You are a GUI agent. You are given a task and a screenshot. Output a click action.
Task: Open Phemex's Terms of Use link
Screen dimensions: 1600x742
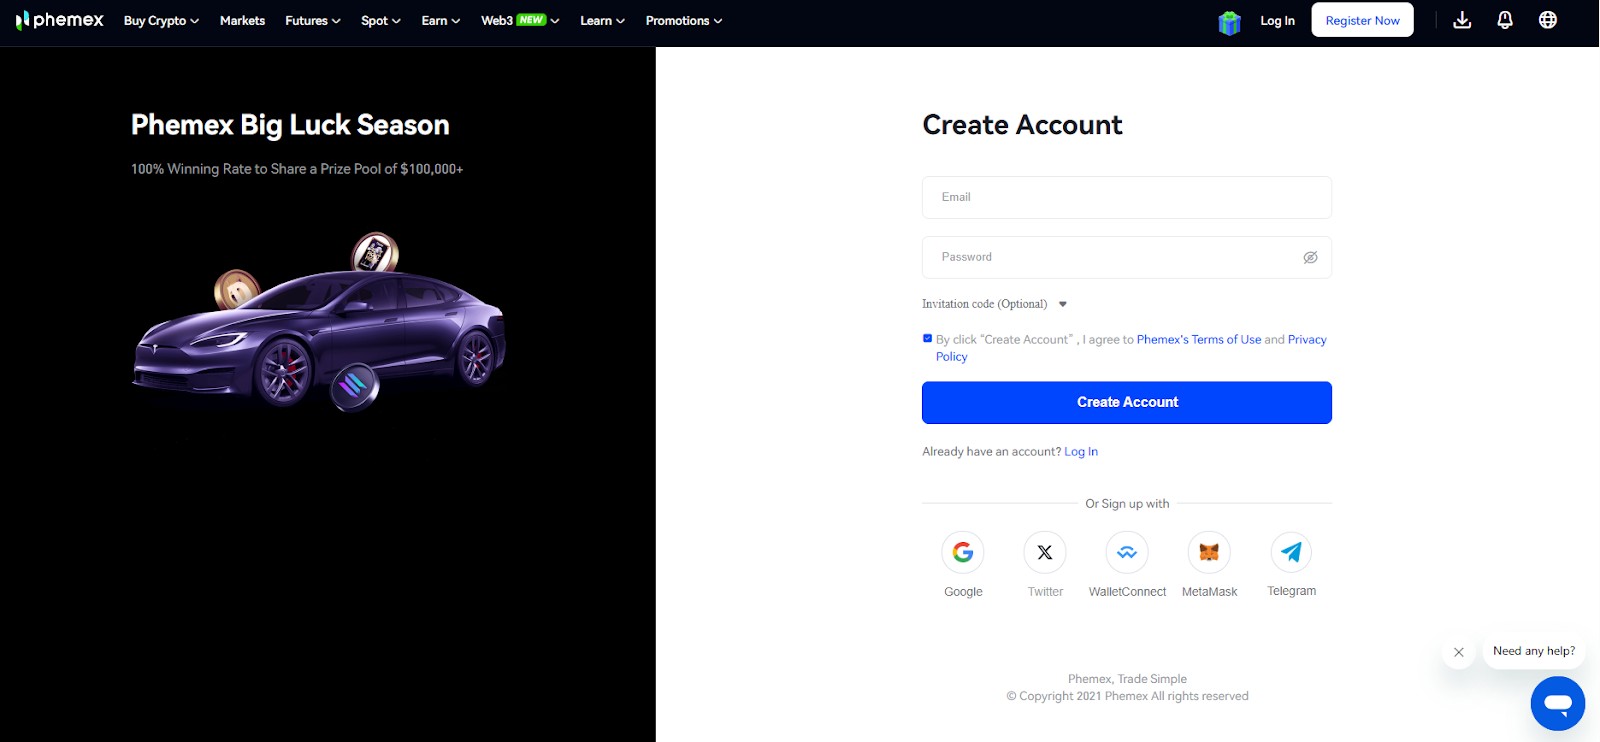point(1199,340)
